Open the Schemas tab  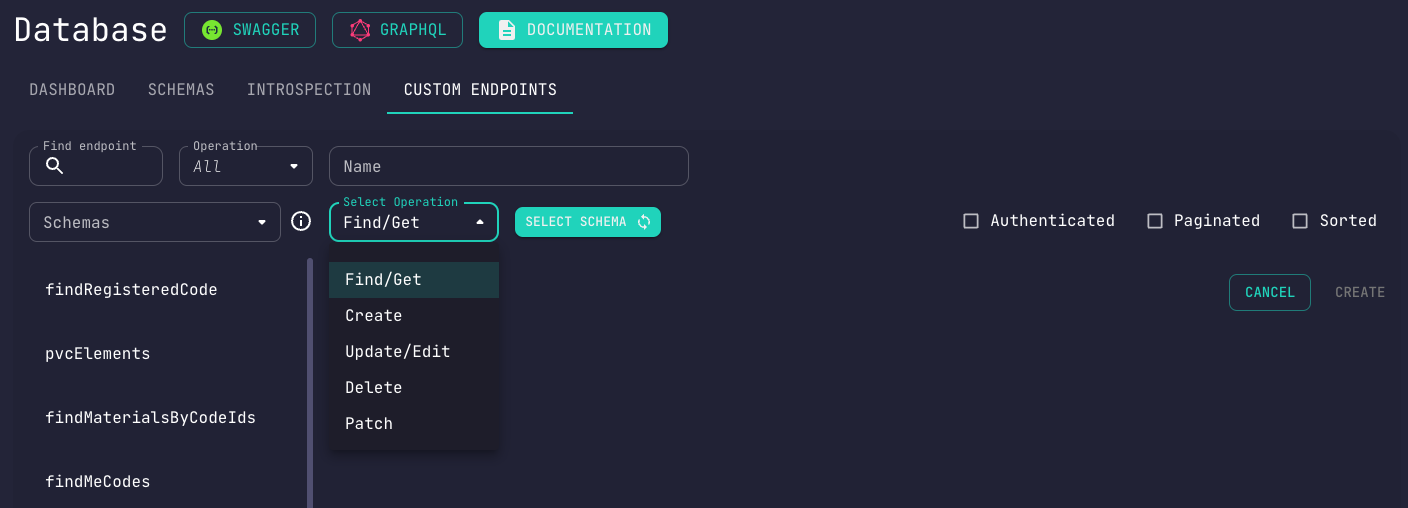point(181,90)
